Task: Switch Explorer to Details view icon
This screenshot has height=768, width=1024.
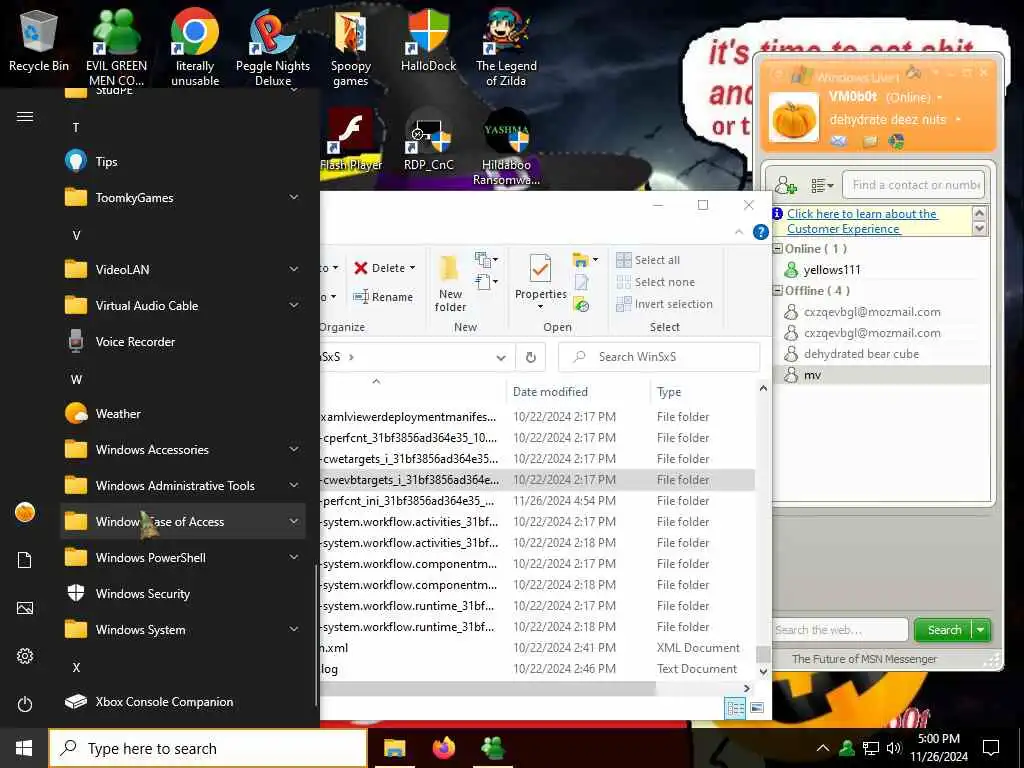Action: 735,708
